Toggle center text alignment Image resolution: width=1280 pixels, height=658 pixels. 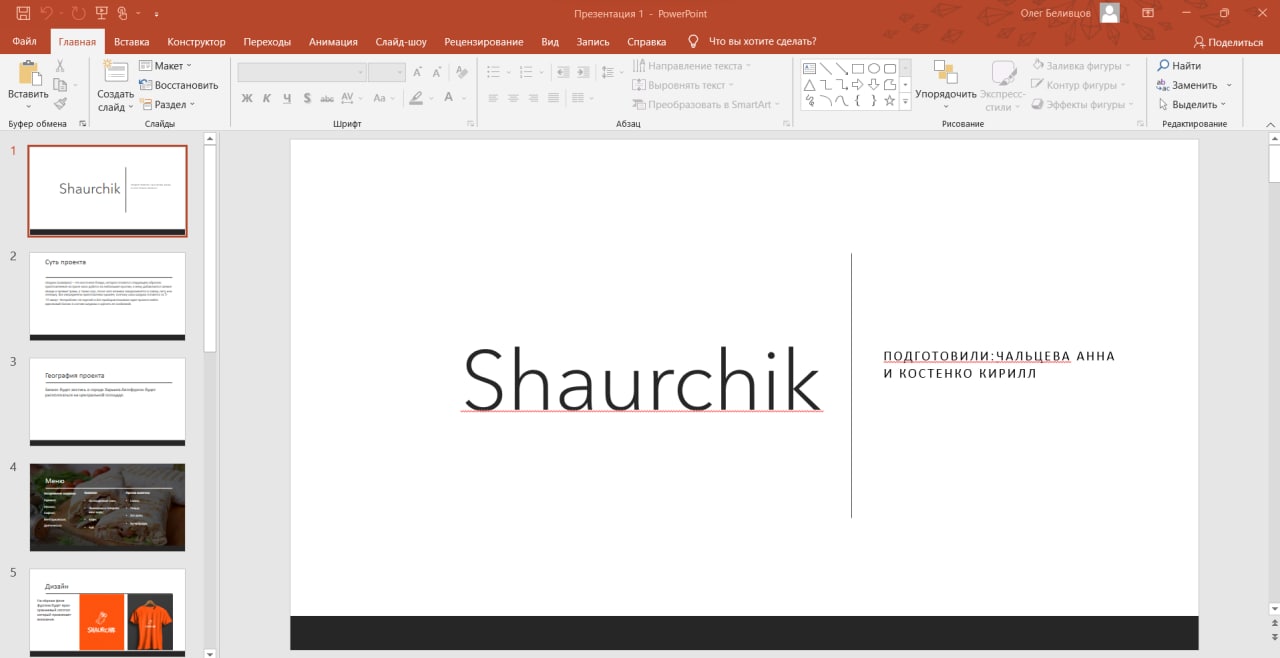pos(513,98)
